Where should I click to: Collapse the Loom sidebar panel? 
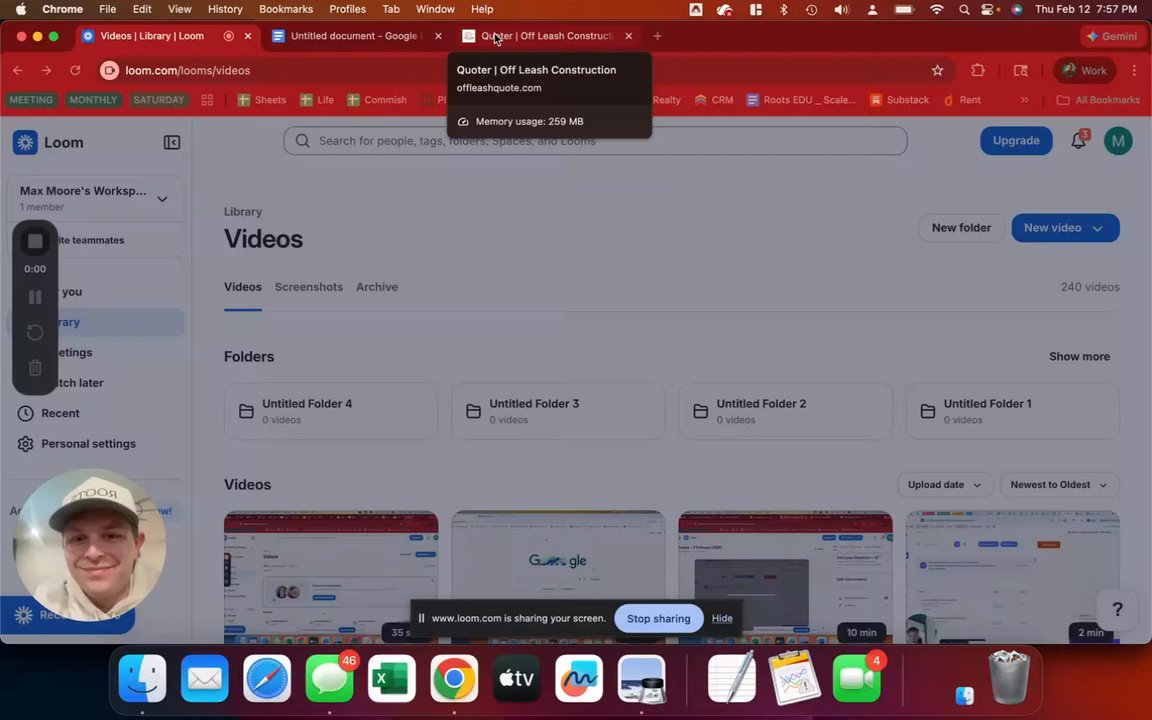point(172,143)
